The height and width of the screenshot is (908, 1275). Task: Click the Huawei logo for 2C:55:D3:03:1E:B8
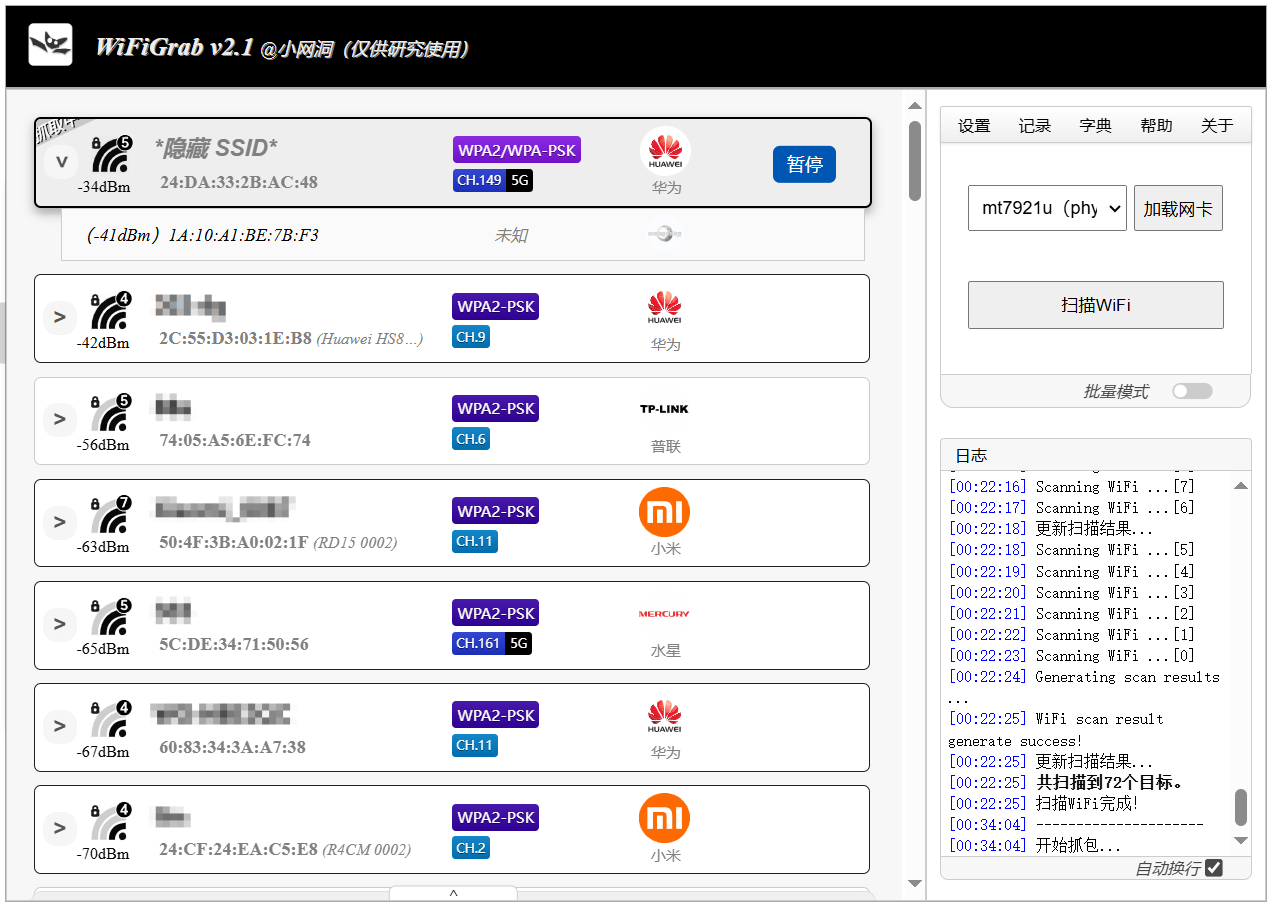pos(665,309)
